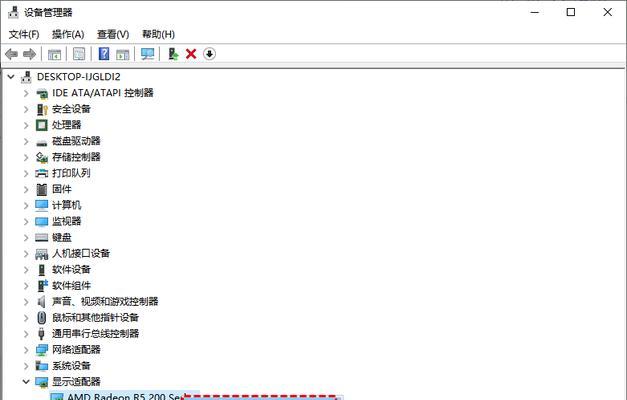
Task: Open the 帮助(H) menu
Action: tap(158, 34)
